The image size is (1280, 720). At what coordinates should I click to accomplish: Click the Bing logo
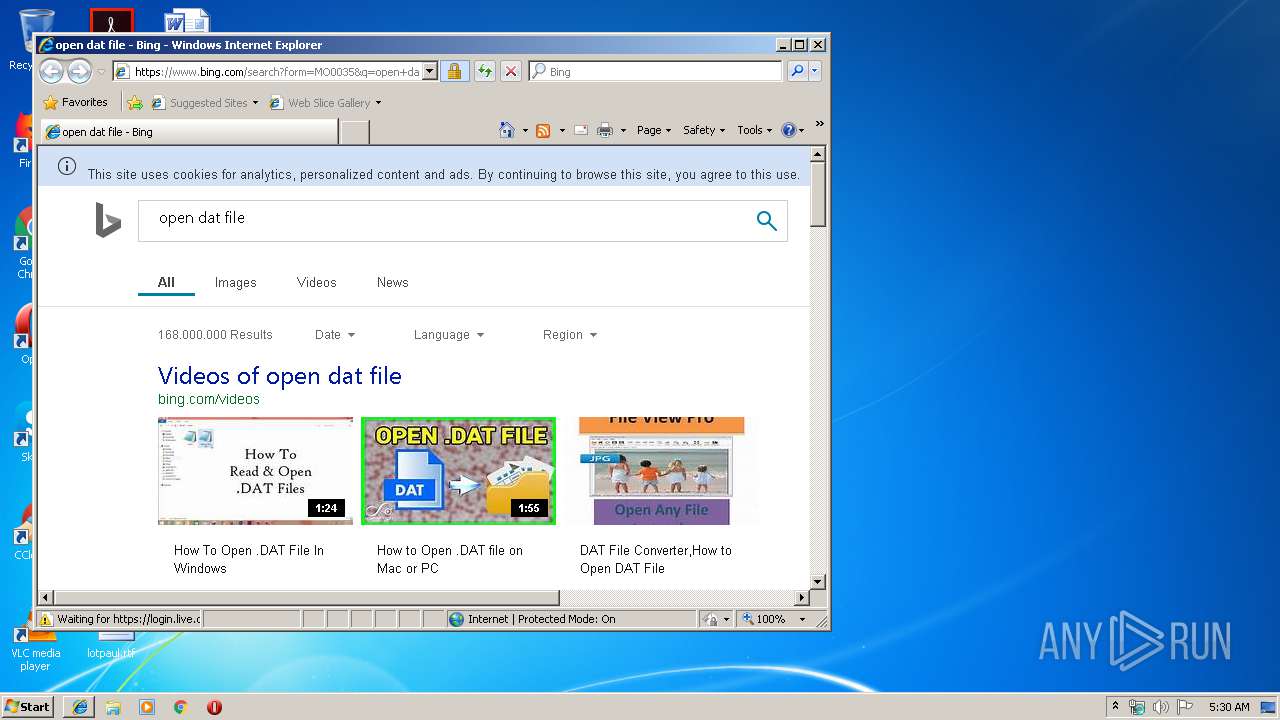pos(108,220)
